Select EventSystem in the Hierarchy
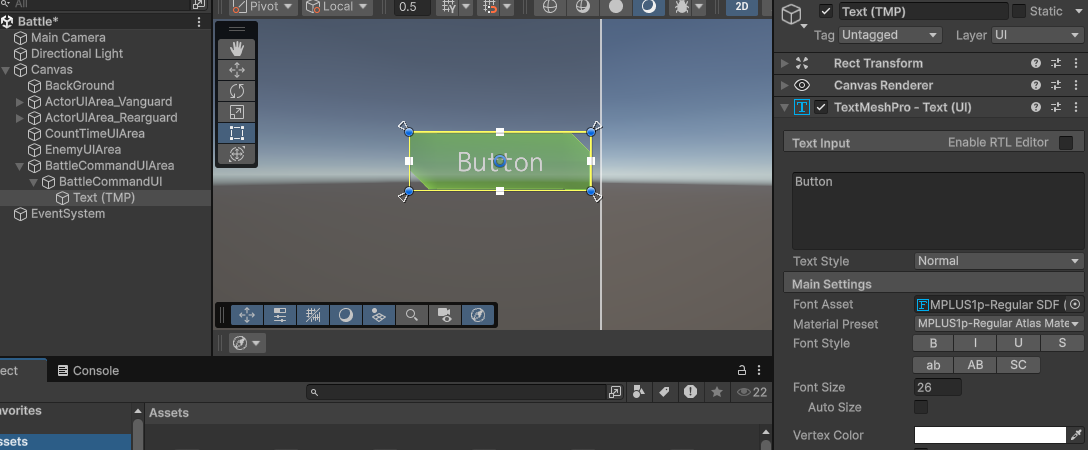This screenshot has width=1088, height=450. pyautogui.click(x=67, y=214)
